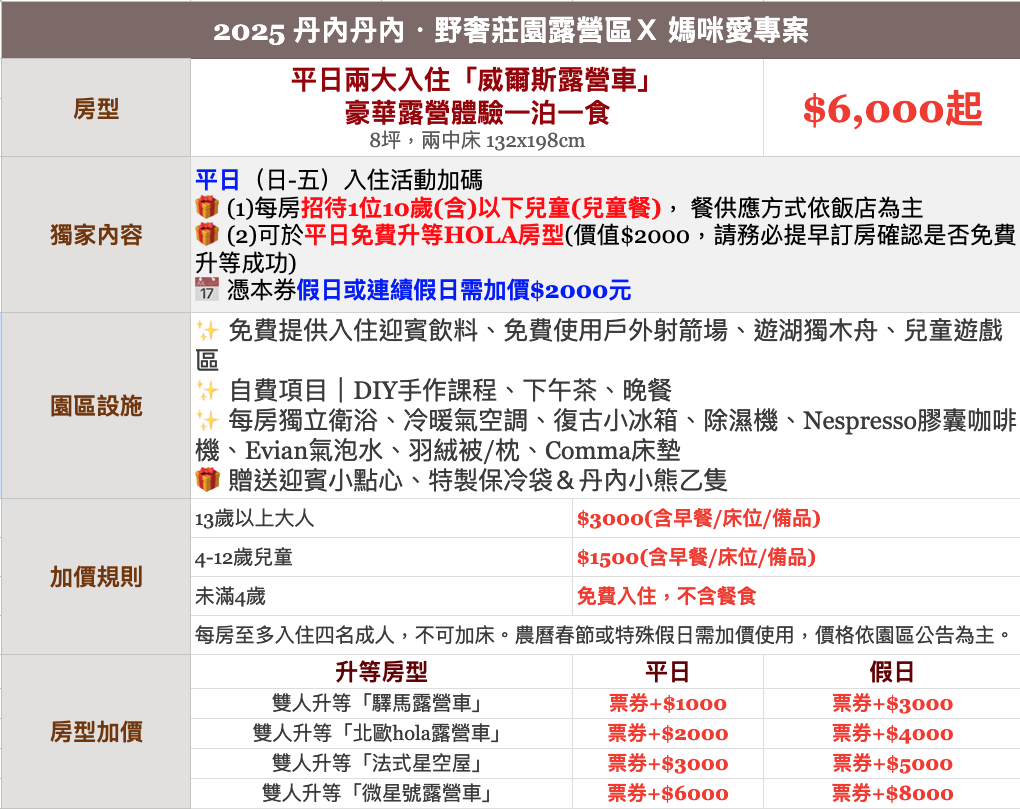This screenshot has height=809, width=1020.
Task: Click the 假日 column header in upgrade table
Action: 891,672
